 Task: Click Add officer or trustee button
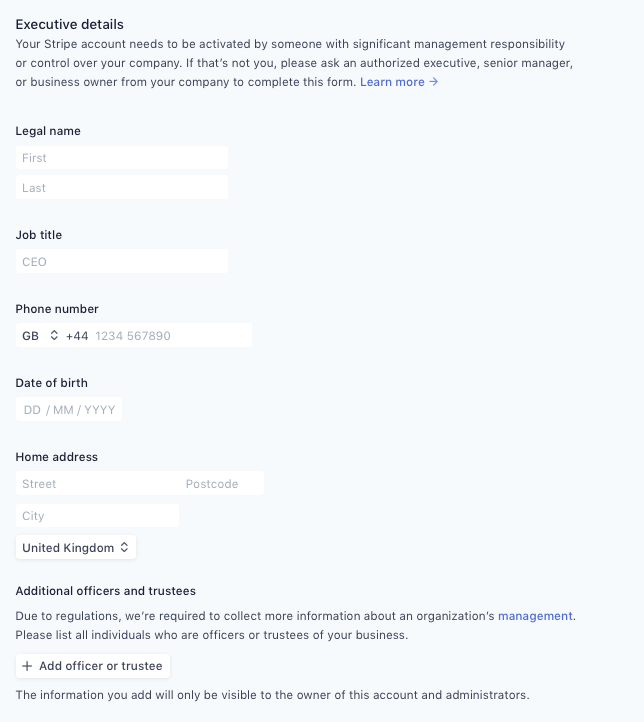tap(93, 666)
